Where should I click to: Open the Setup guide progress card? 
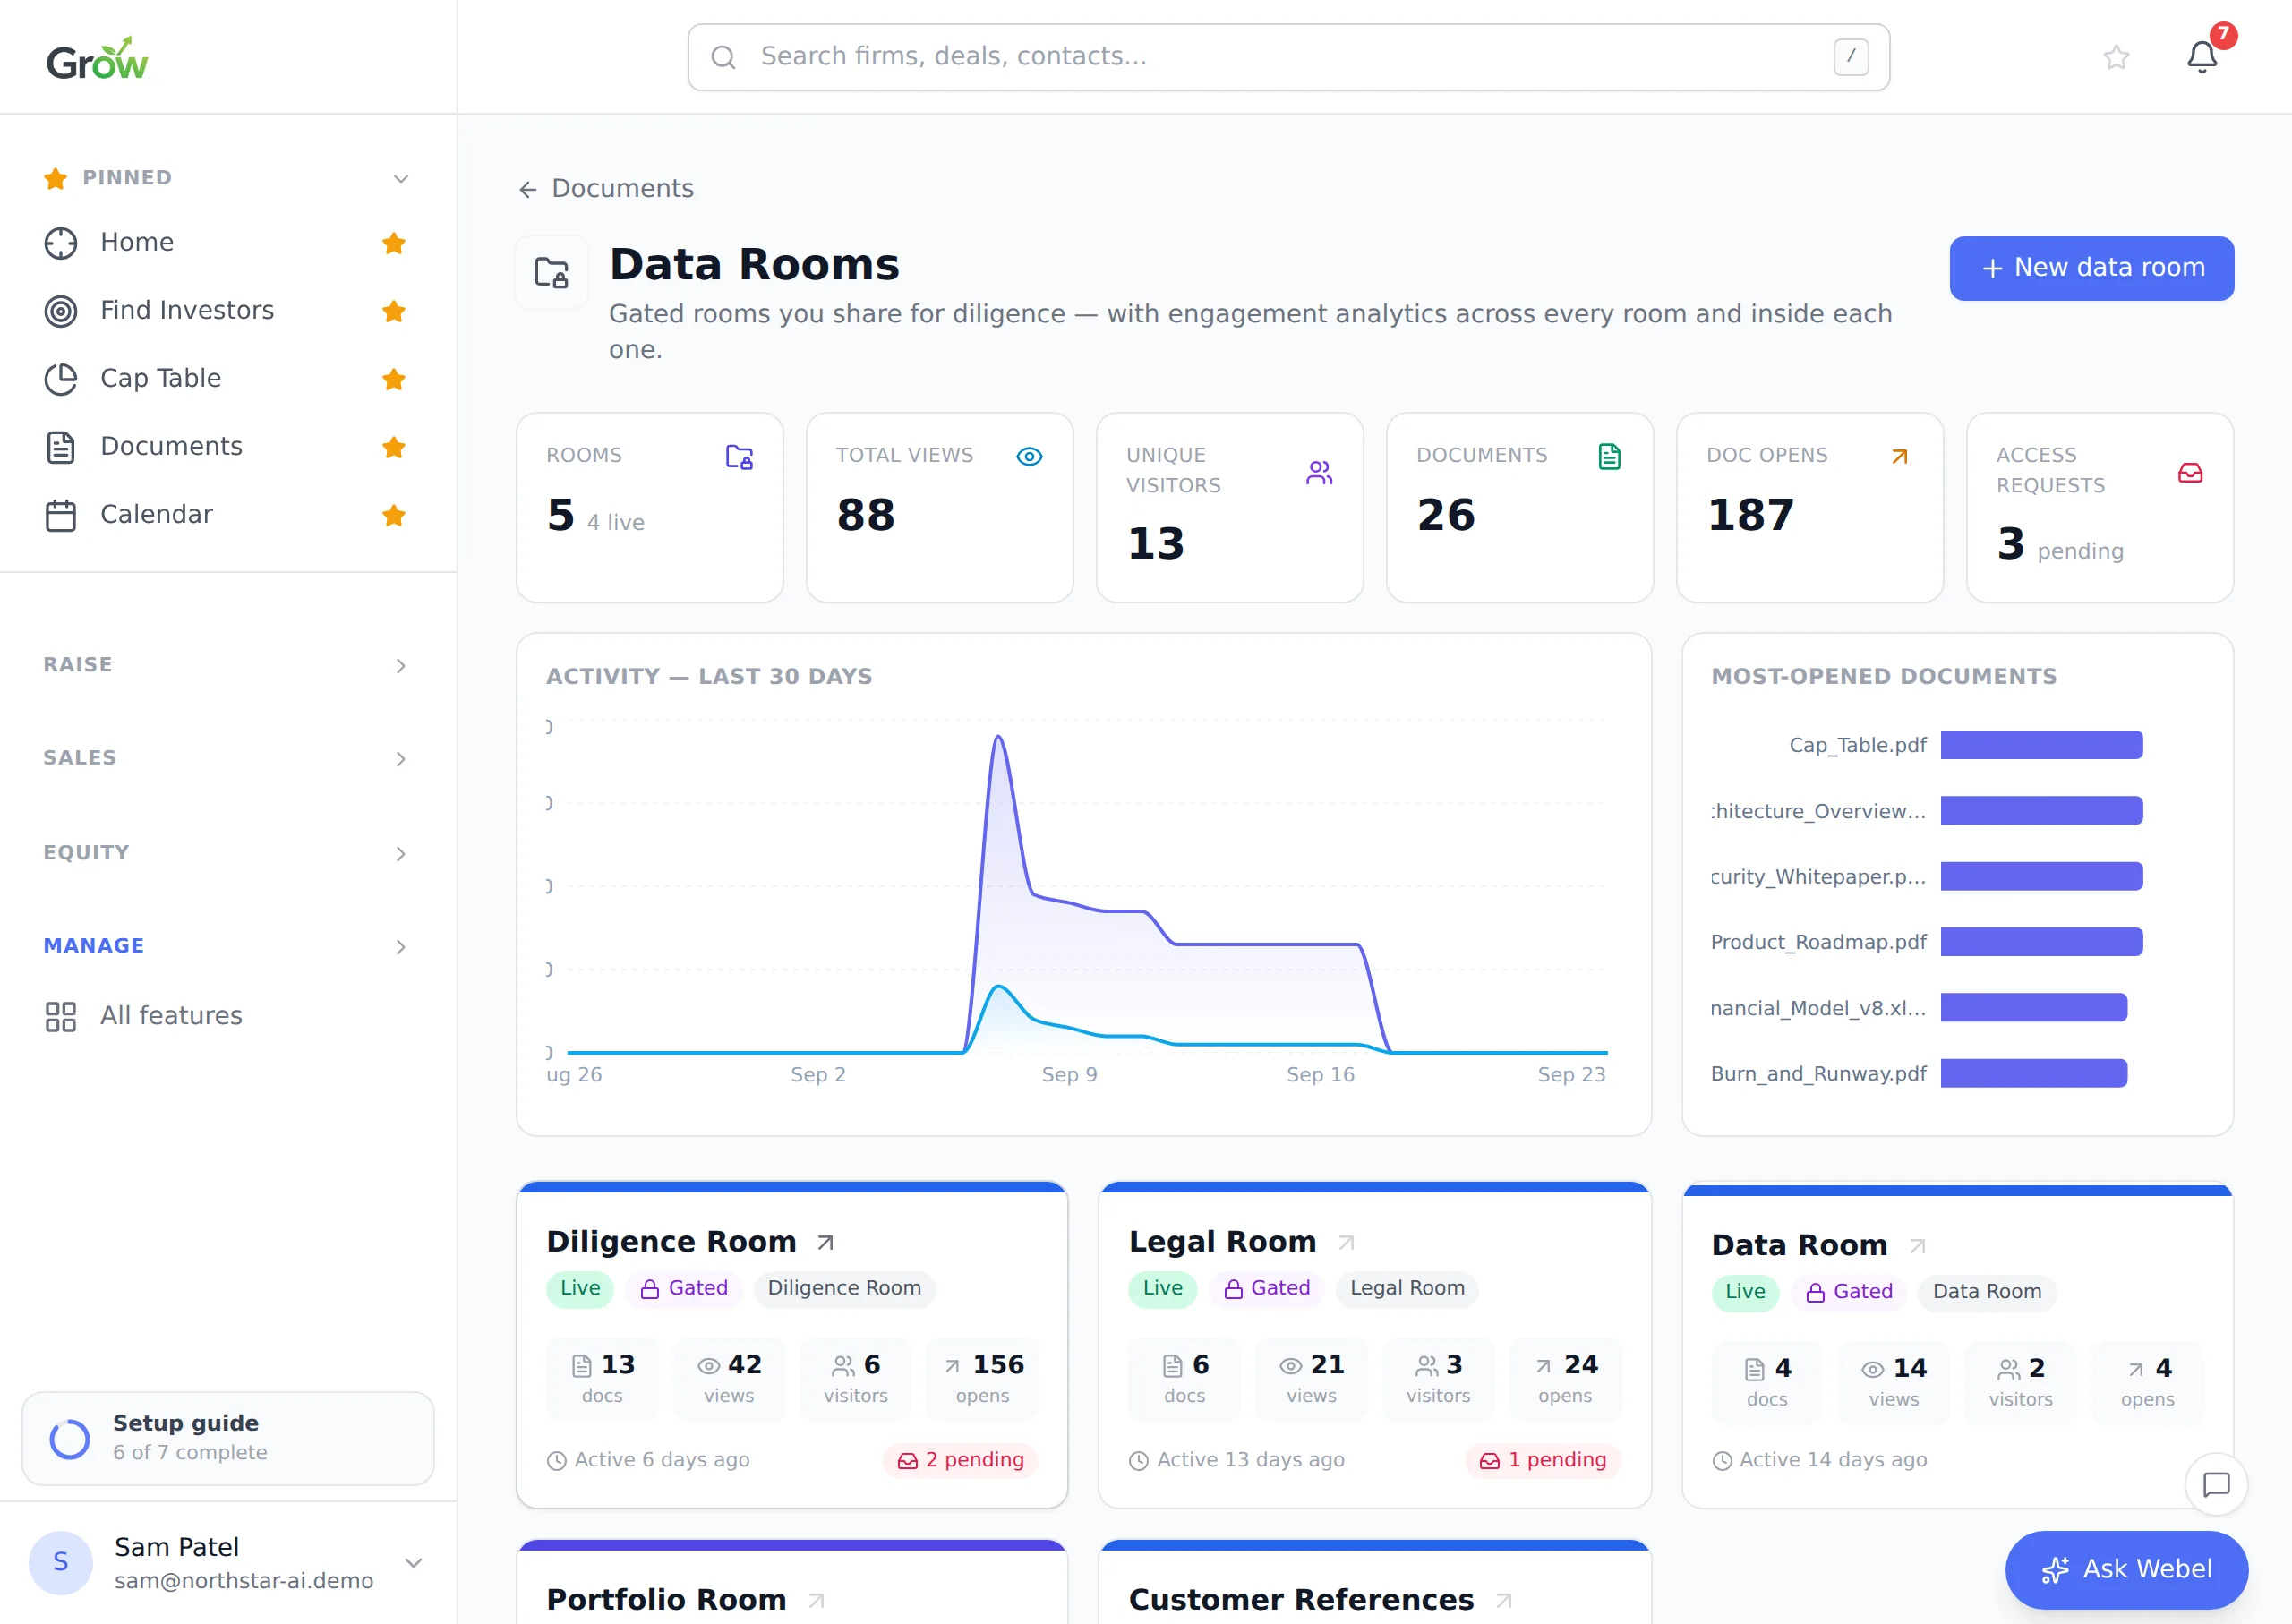coord(228,1438)
